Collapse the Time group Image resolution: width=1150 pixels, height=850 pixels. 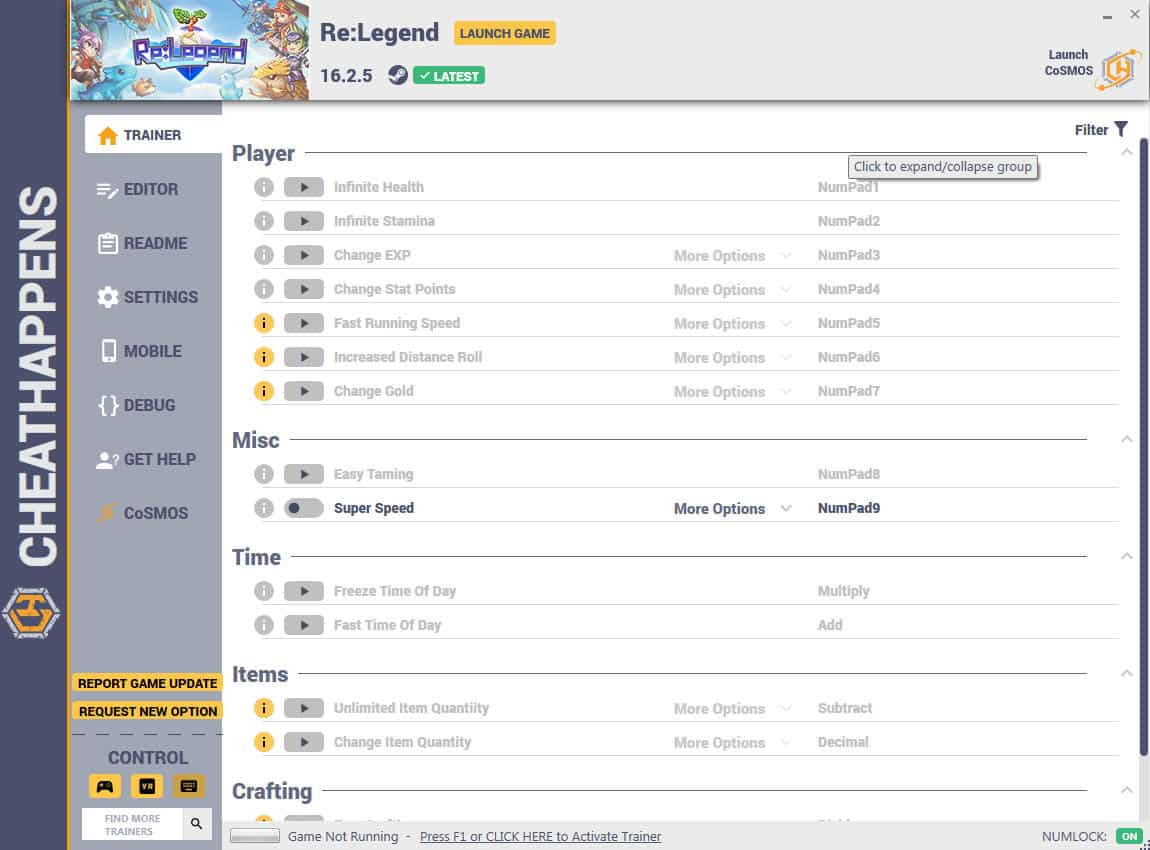click(x=1127, y=557)
